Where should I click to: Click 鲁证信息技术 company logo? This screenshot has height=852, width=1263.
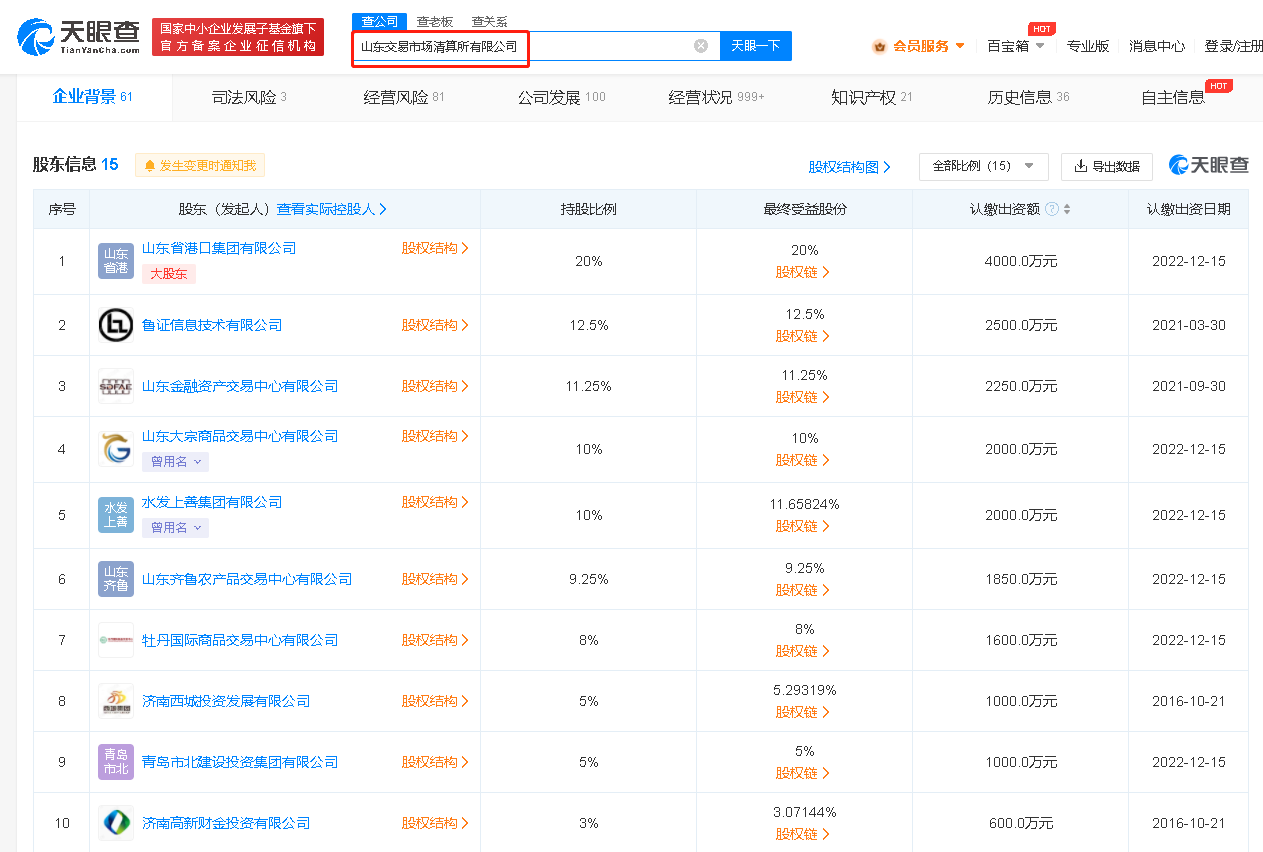(x=116, y=325)
